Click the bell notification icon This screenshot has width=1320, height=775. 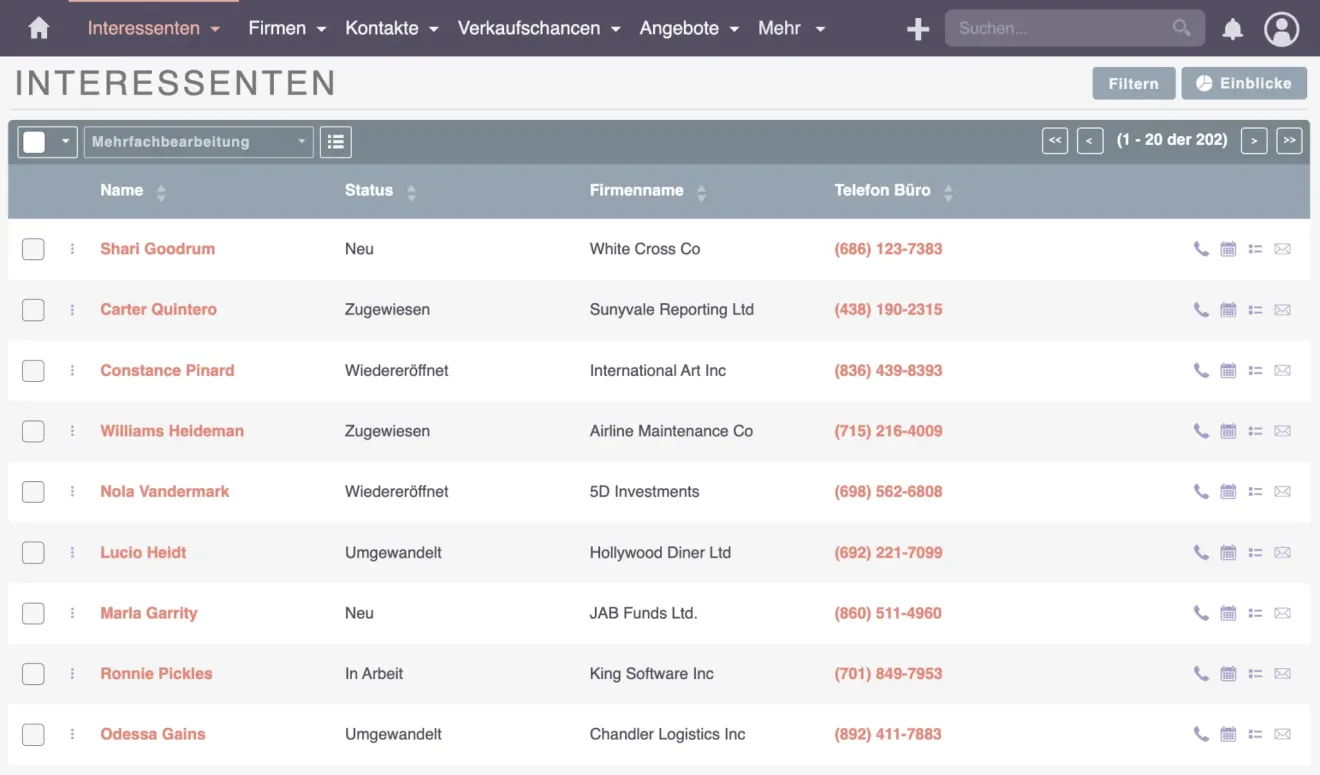(x=1232, y=29)
